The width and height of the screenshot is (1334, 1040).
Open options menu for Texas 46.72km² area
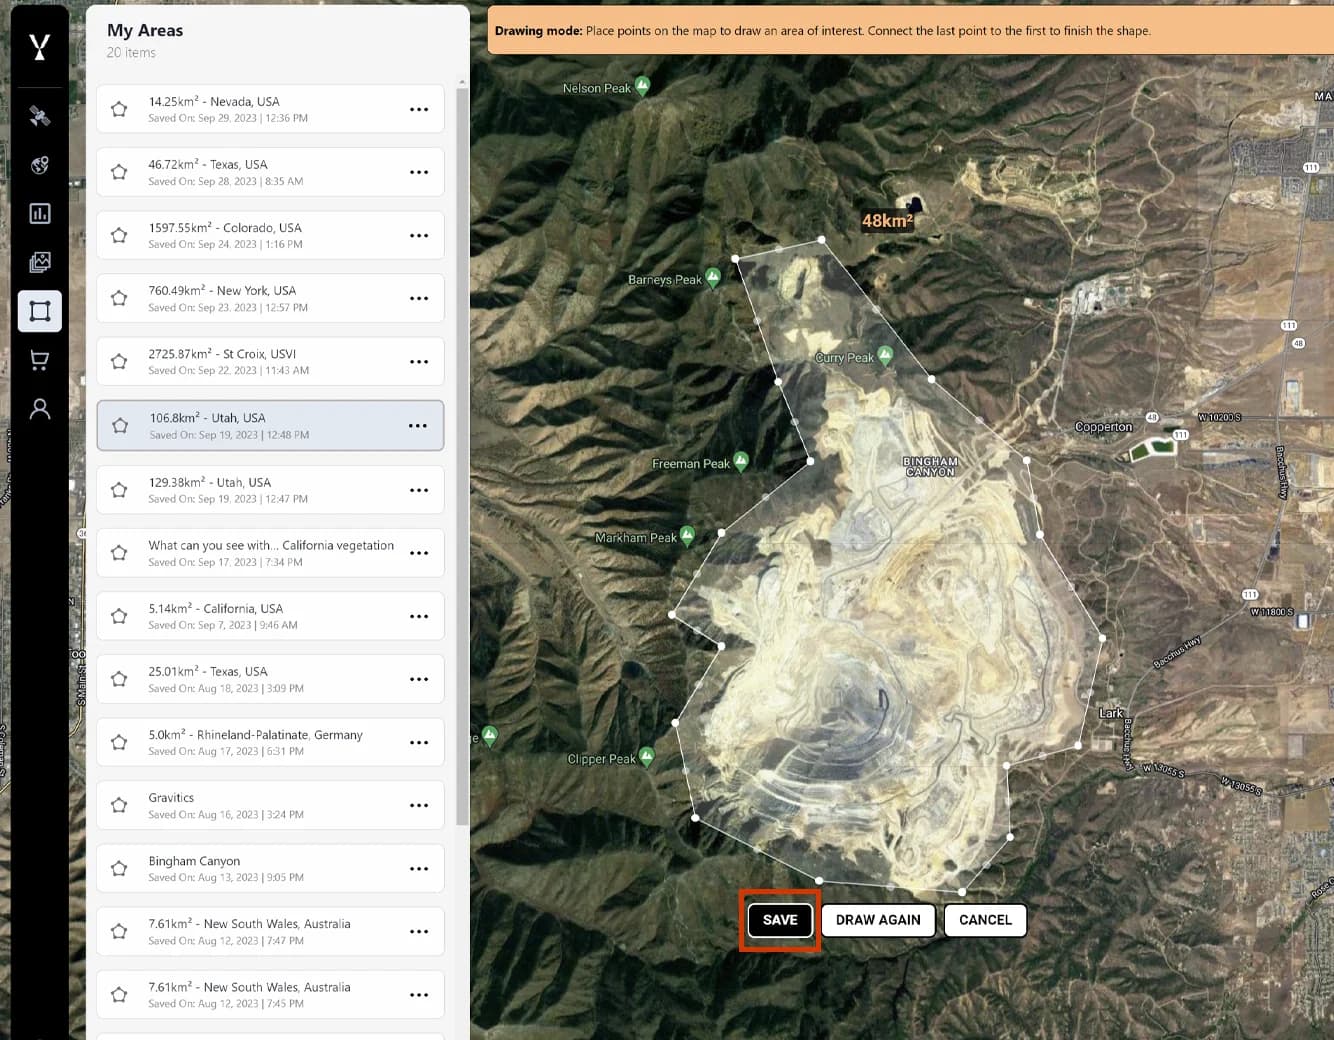(x=419, y=172)
